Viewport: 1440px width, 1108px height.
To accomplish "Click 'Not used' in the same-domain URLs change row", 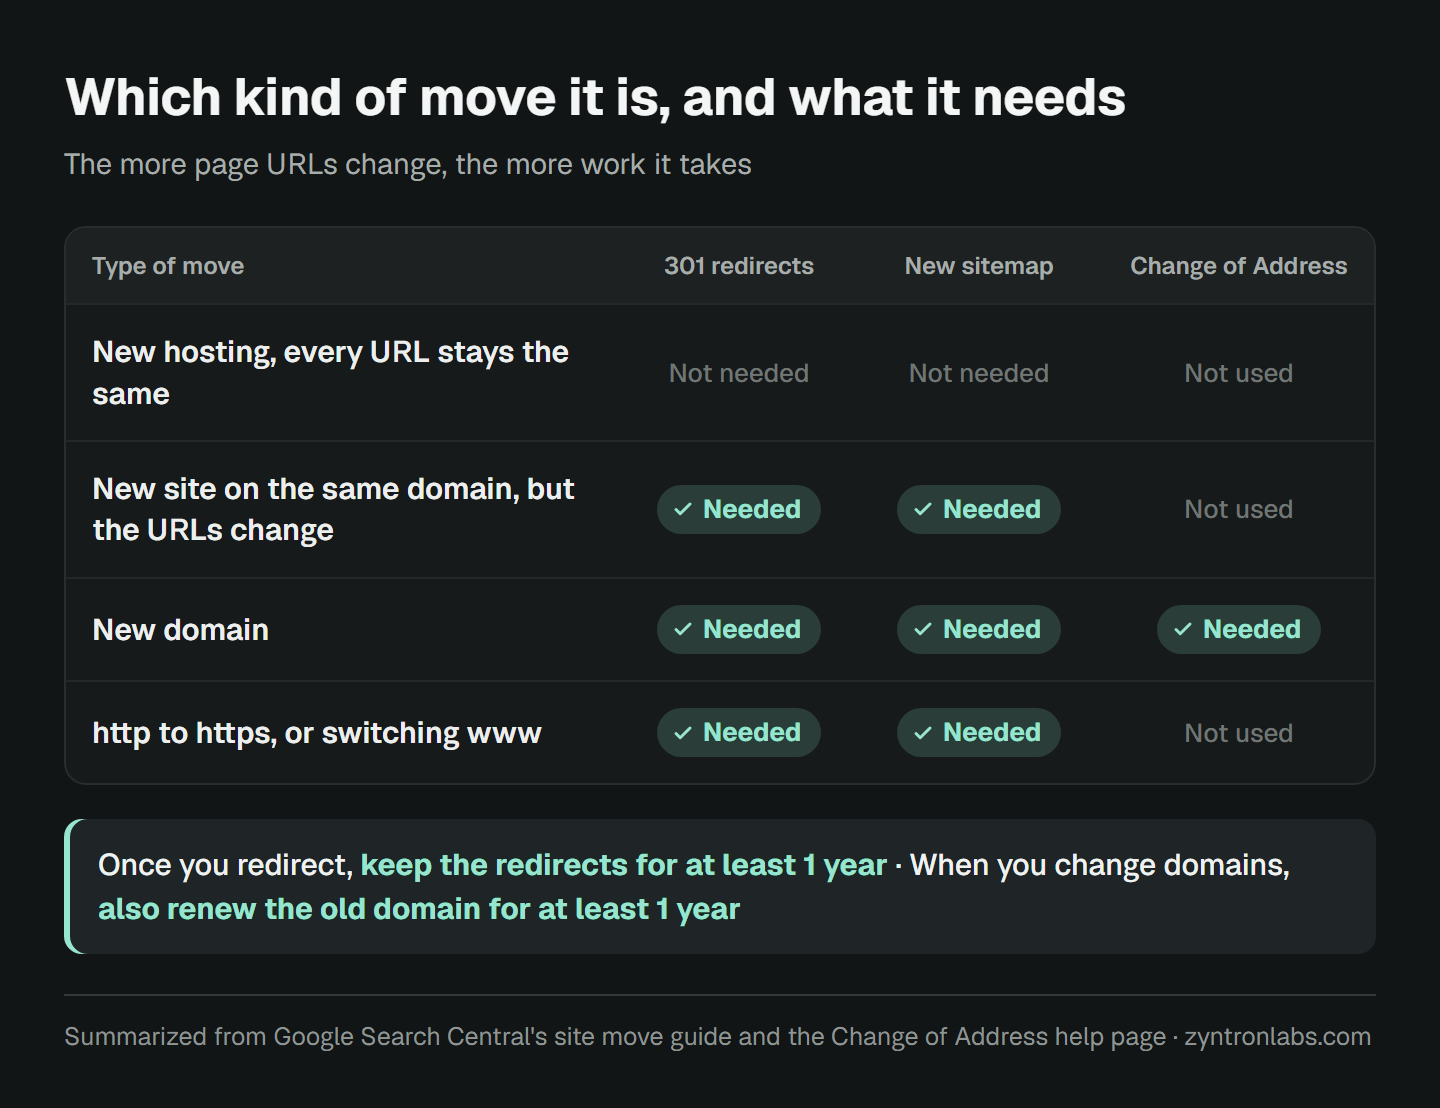I will point(1239,510).
